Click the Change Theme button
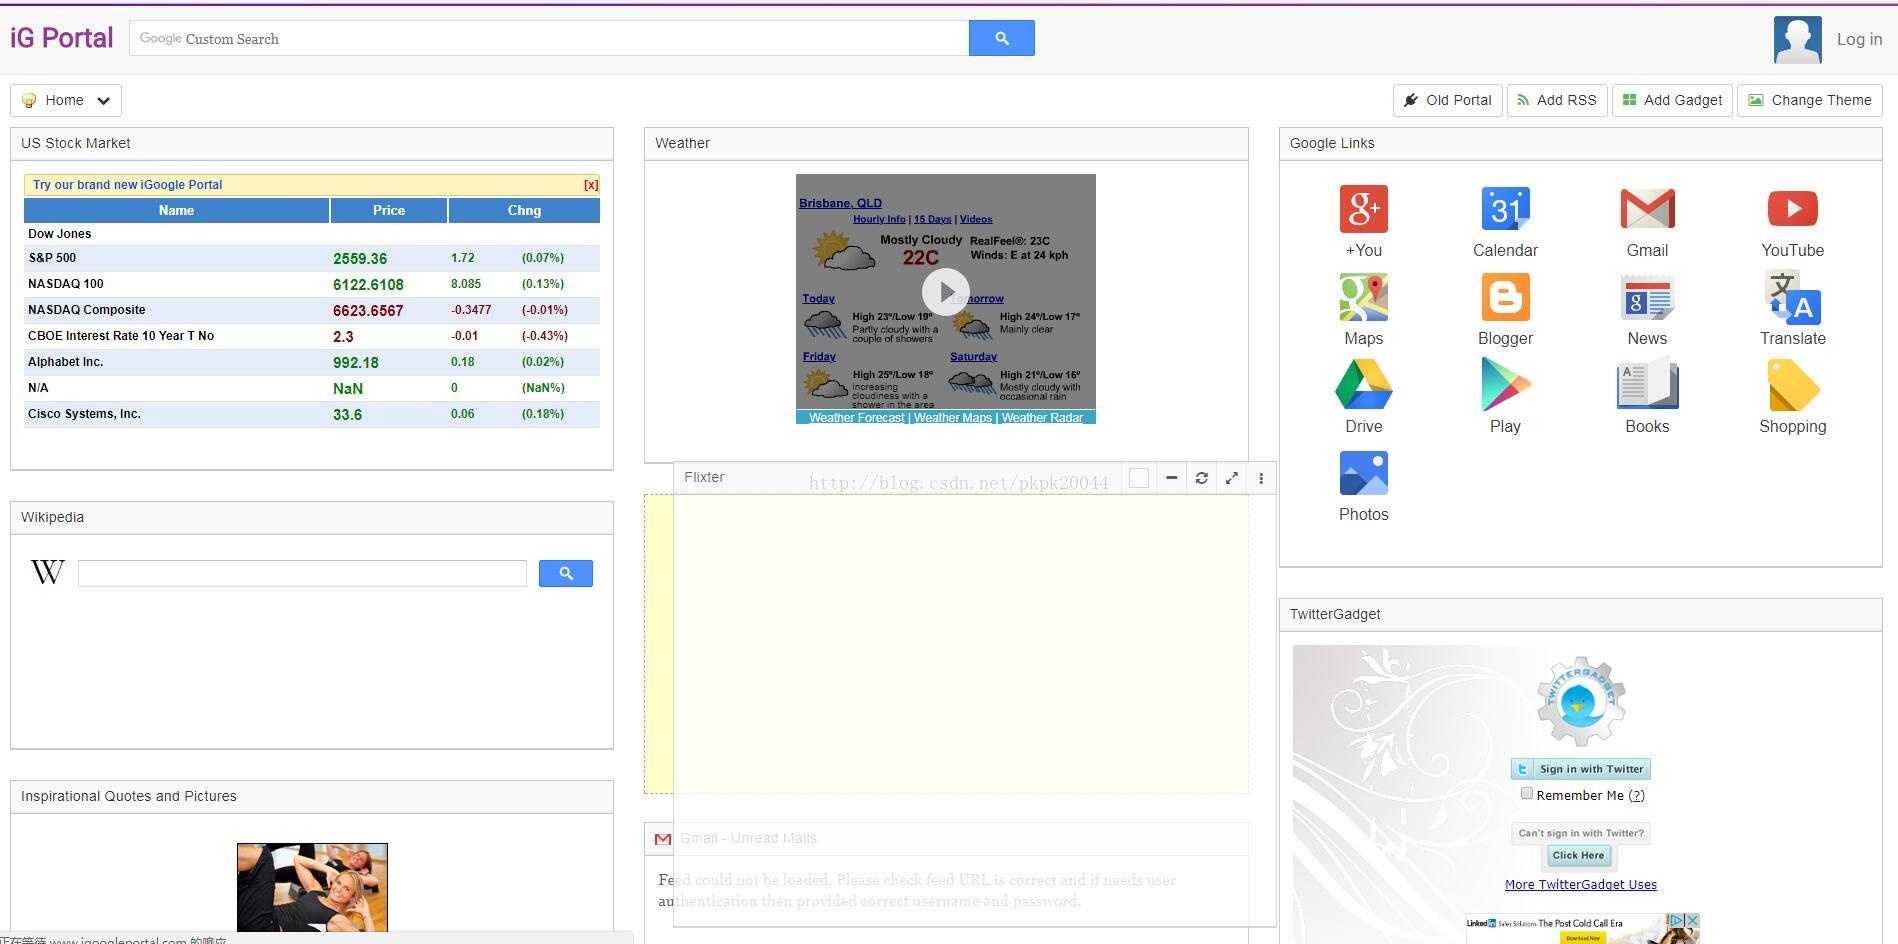 click(1809, 100)
